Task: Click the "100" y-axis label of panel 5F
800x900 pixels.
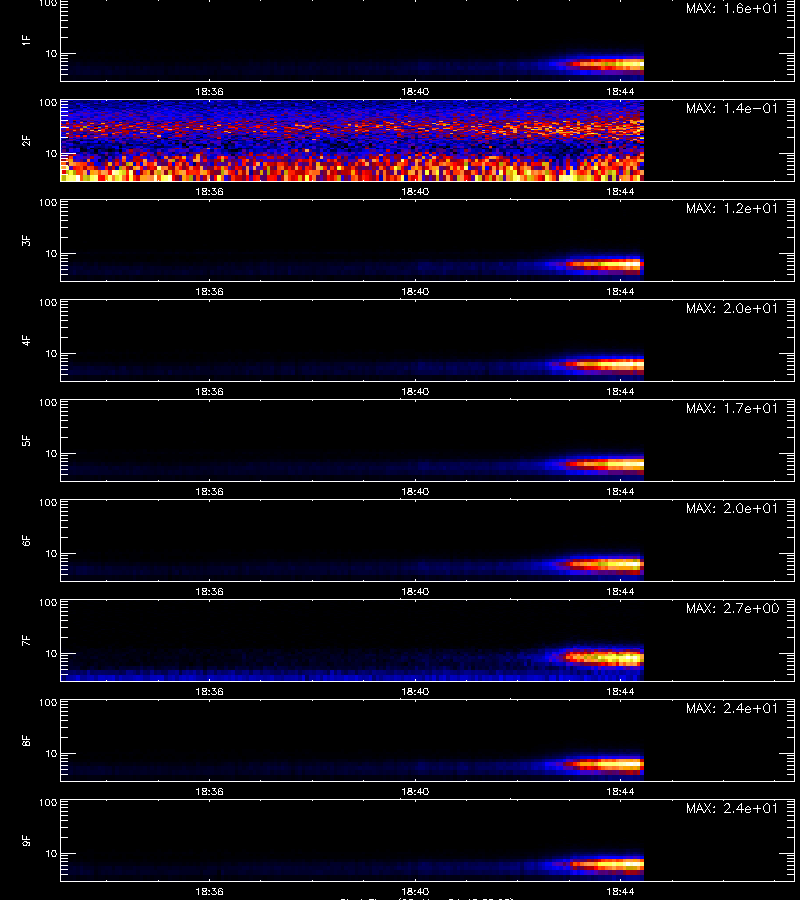Action: (48, 402)
